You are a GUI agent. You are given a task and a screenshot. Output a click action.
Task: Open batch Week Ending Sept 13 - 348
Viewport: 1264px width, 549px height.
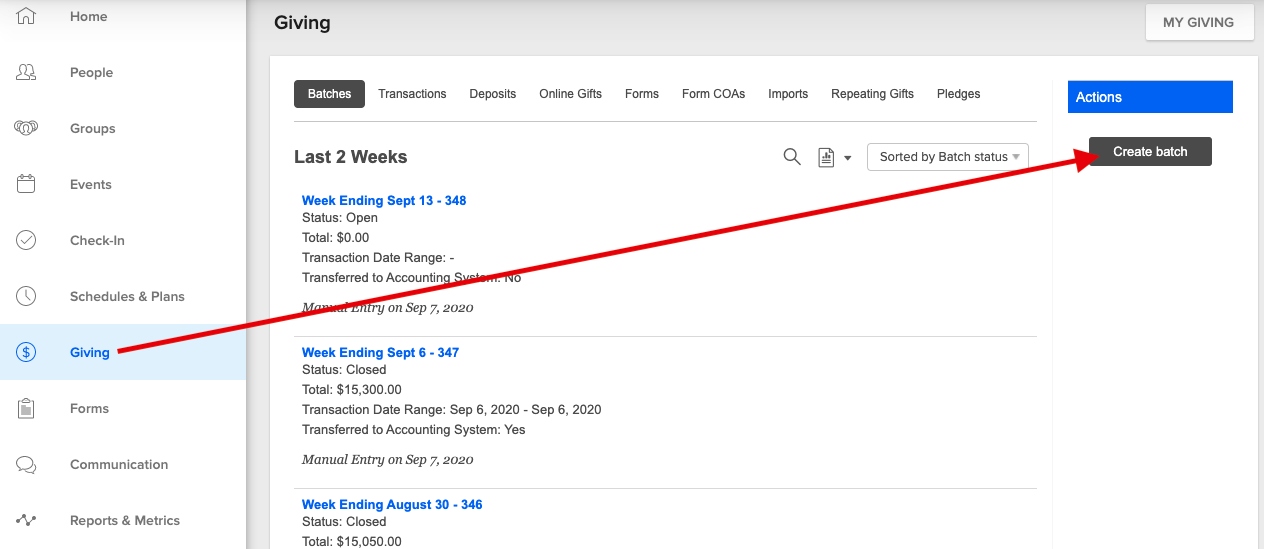[x=384, y=201]
